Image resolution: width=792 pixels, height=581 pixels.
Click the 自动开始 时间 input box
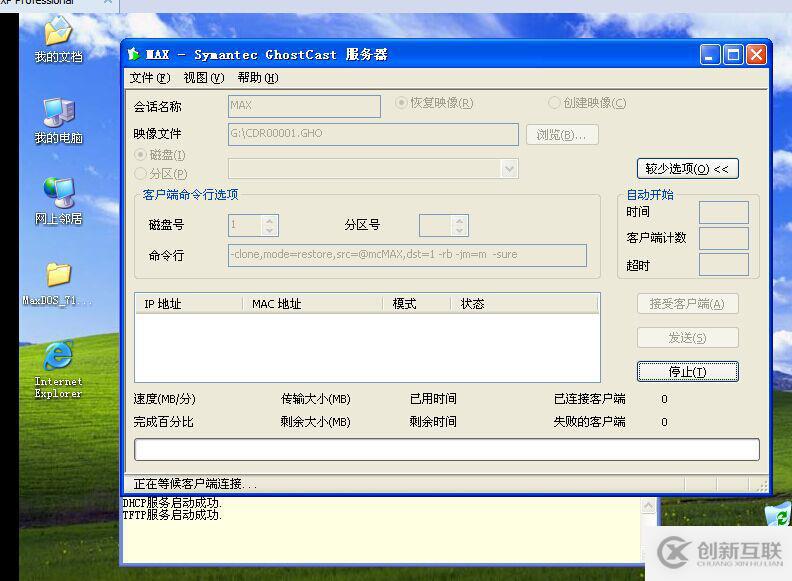pyautogui.click(x=723, y=212)
